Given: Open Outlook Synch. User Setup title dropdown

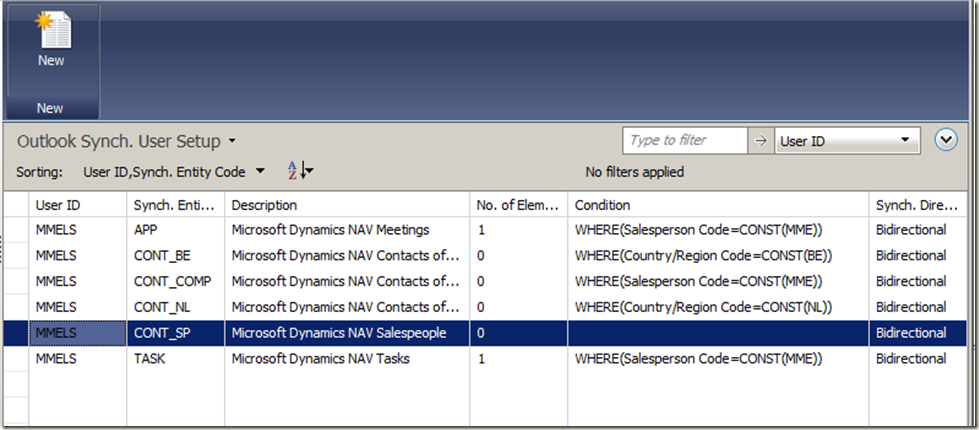Looking at the screenshot, I should pyautogui.click(x=232, y=142).
